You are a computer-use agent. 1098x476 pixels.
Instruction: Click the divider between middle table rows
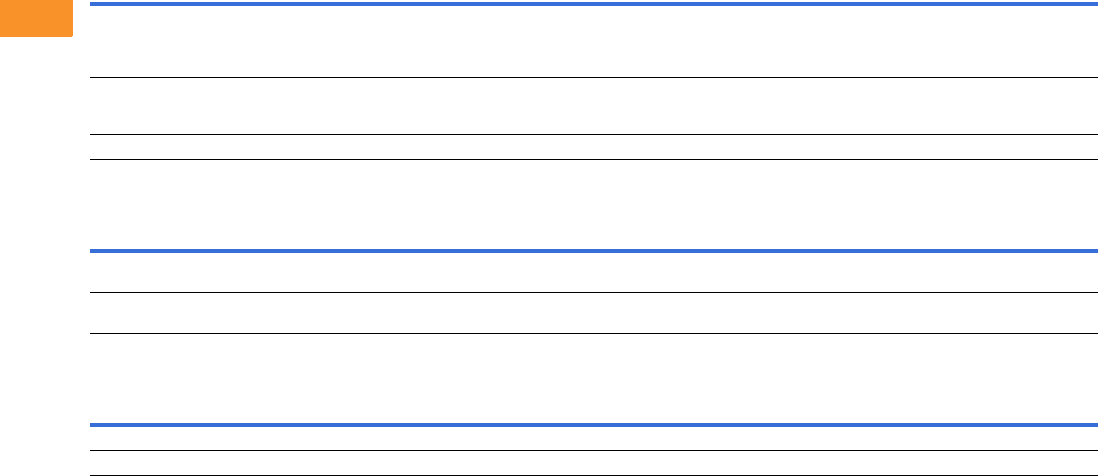tap(594, 292)
